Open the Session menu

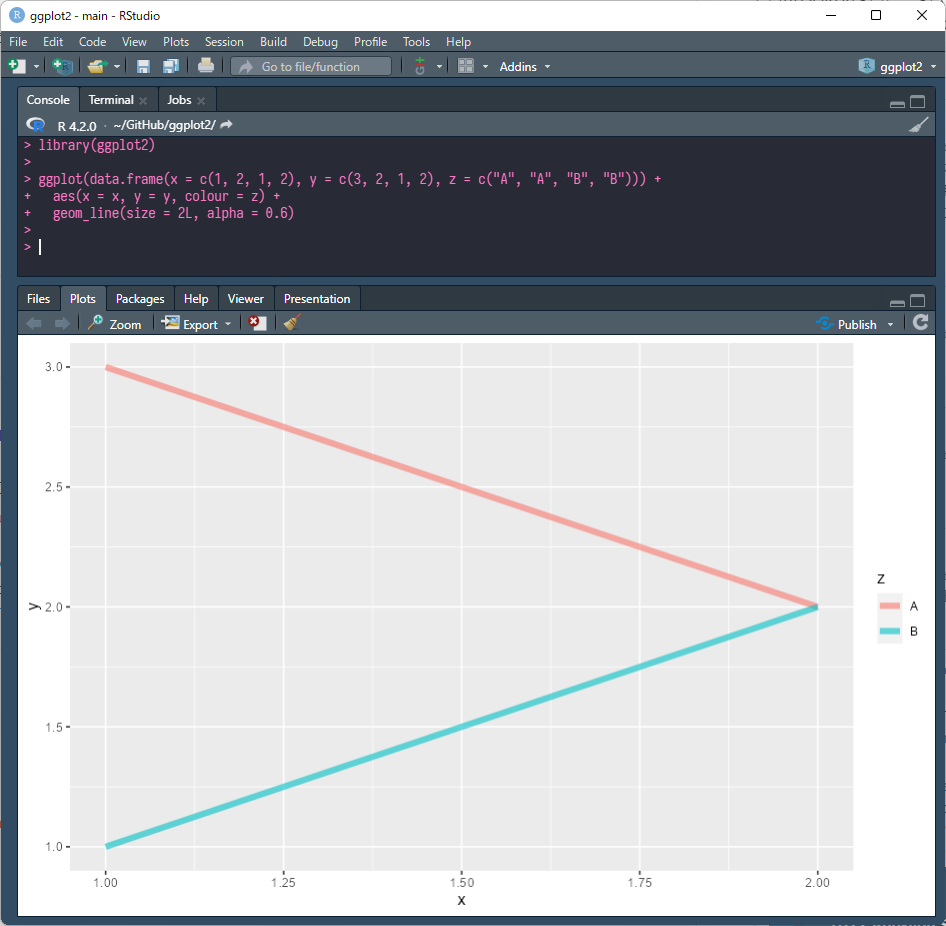pyautogui.click(x=224, y=42)
